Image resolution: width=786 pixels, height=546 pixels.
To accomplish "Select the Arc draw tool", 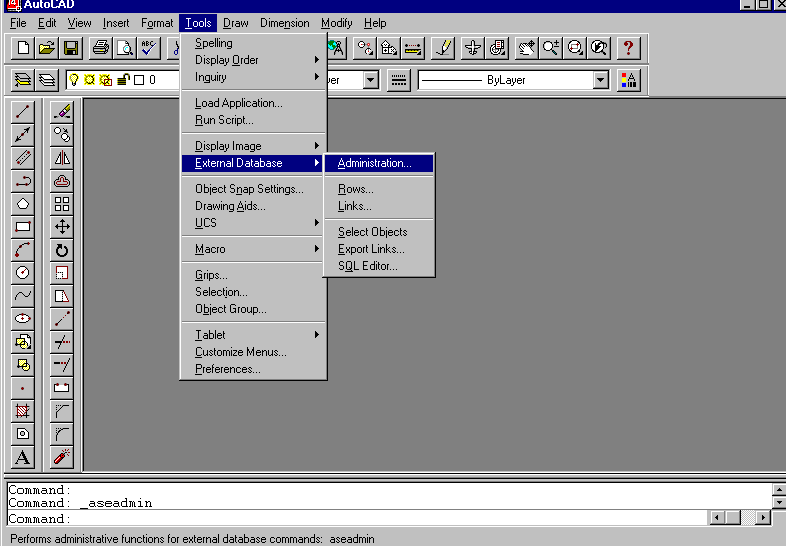I will [x=23, y=250].
